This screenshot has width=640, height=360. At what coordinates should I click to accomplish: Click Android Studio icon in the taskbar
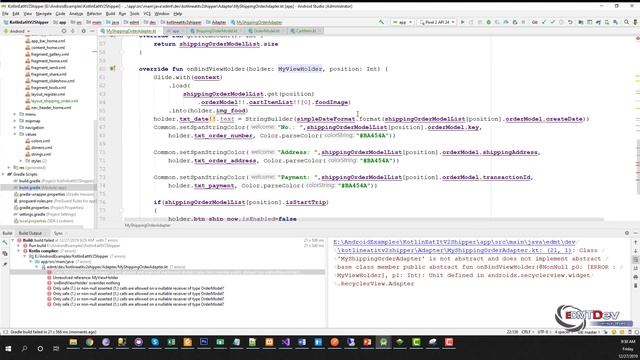coord(383,342)
